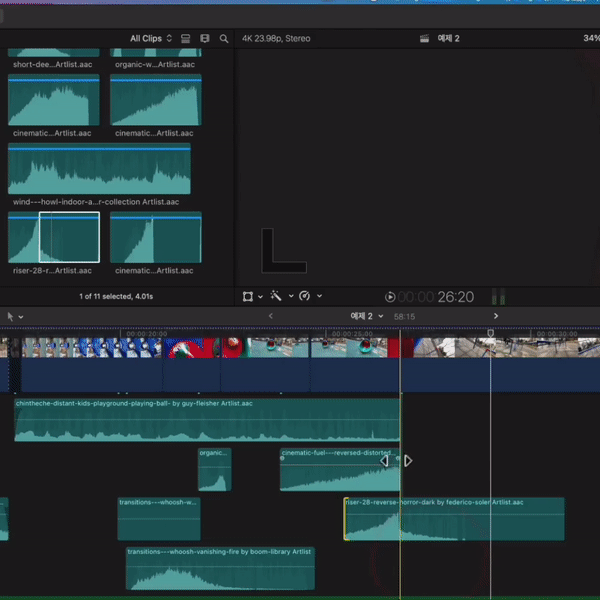Select the transitions---whoosh-vanishing-fire timeline clip
Image resolution: width=600 pixels, height=600 pixels.
coord(220,568)
